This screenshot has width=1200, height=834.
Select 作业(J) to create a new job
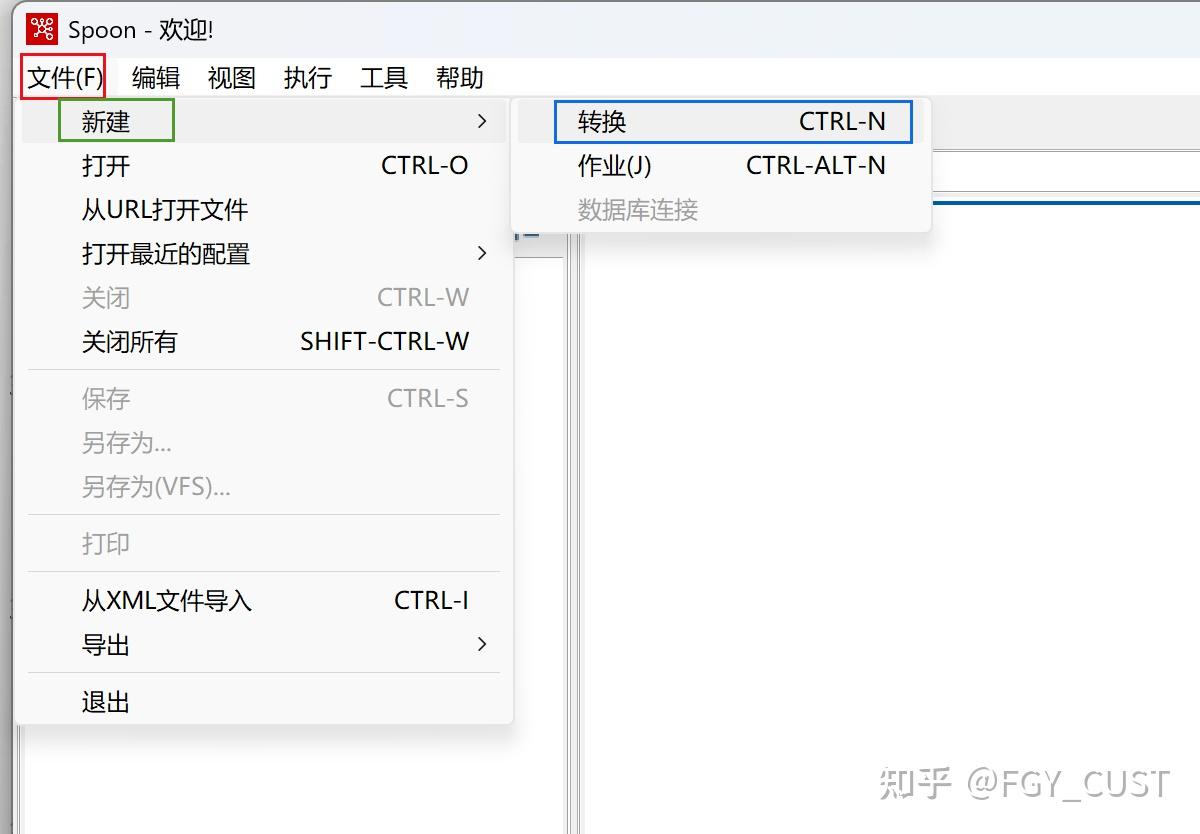tap(614, 165)
